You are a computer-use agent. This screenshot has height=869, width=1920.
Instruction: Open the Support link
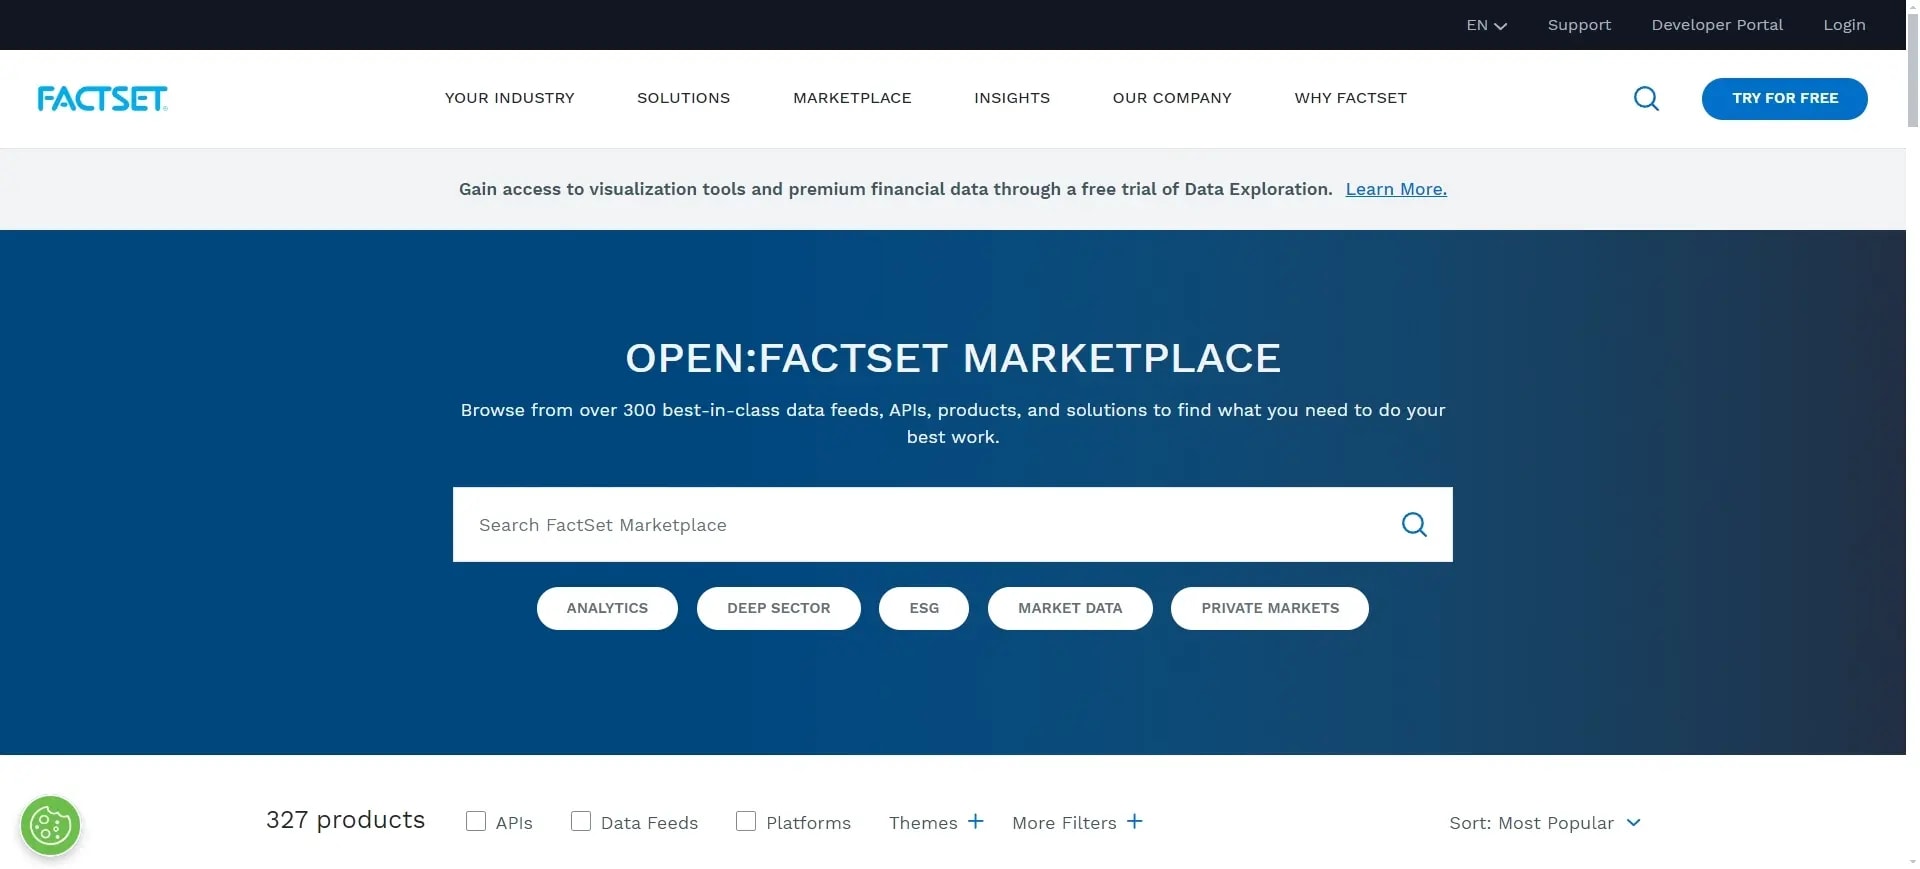pos(1579,25)
